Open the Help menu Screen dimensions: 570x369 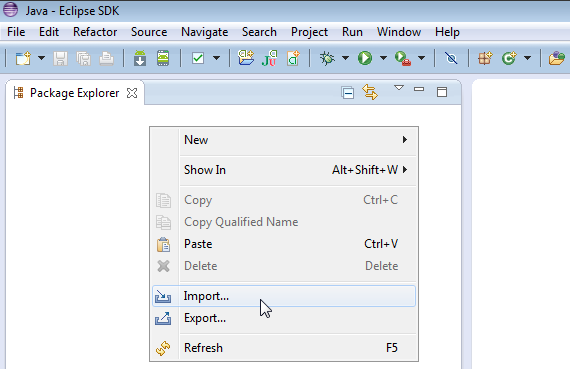coord(447,32)
